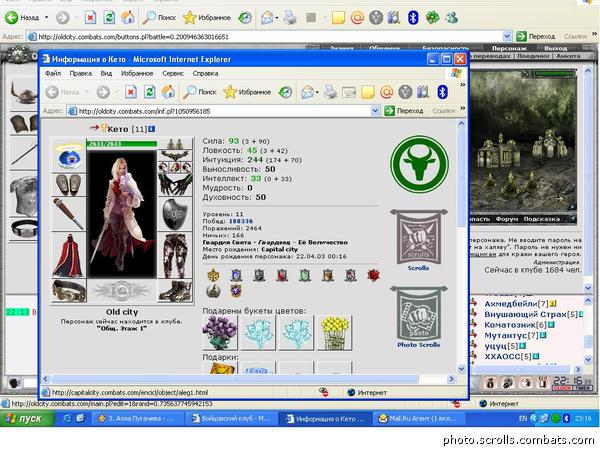The height and width of the screenshot is (450, 600).
Task: Click the helmet with halo equipment slot
Action: pyautogui.click(x=69, y=156)
